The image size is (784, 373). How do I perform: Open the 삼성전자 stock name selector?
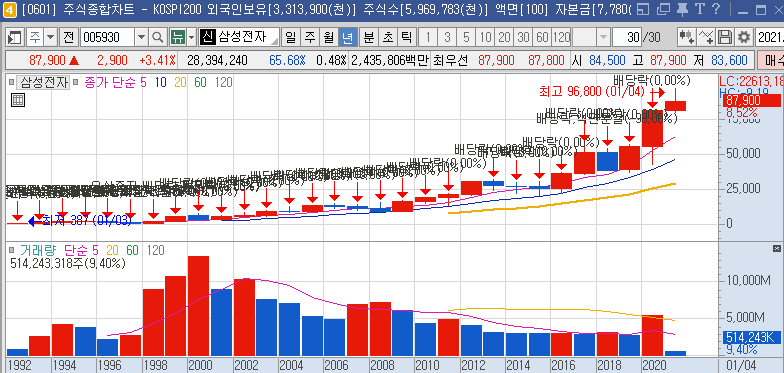239,36
